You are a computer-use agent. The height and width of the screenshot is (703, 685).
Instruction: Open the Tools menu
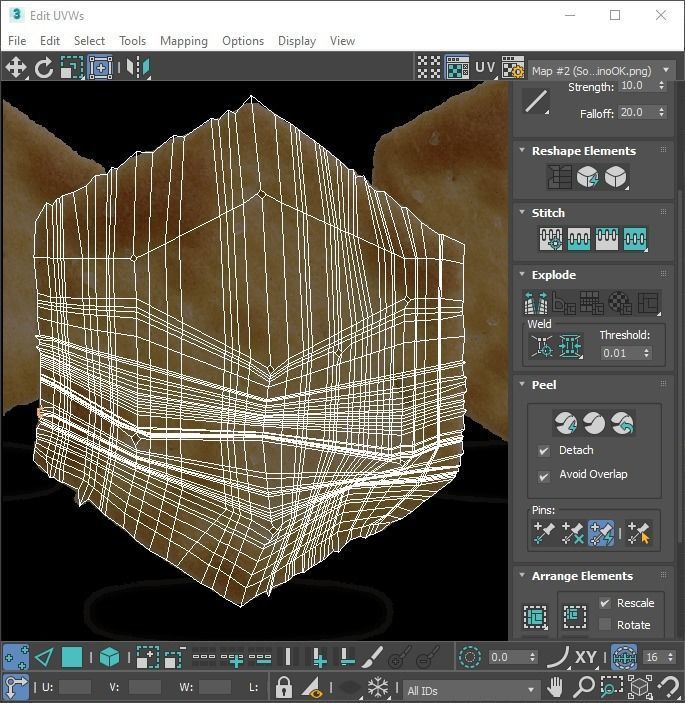coord(133,41)
